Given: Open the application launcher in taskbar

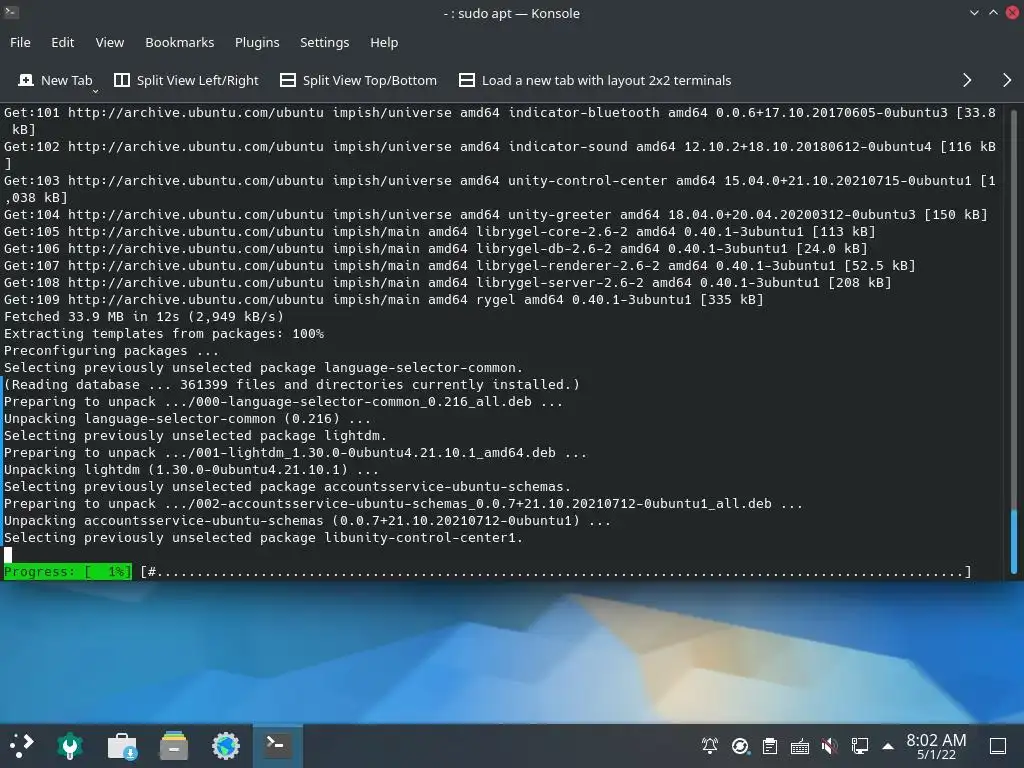Looking at the screenshot, I should point(21,745).
